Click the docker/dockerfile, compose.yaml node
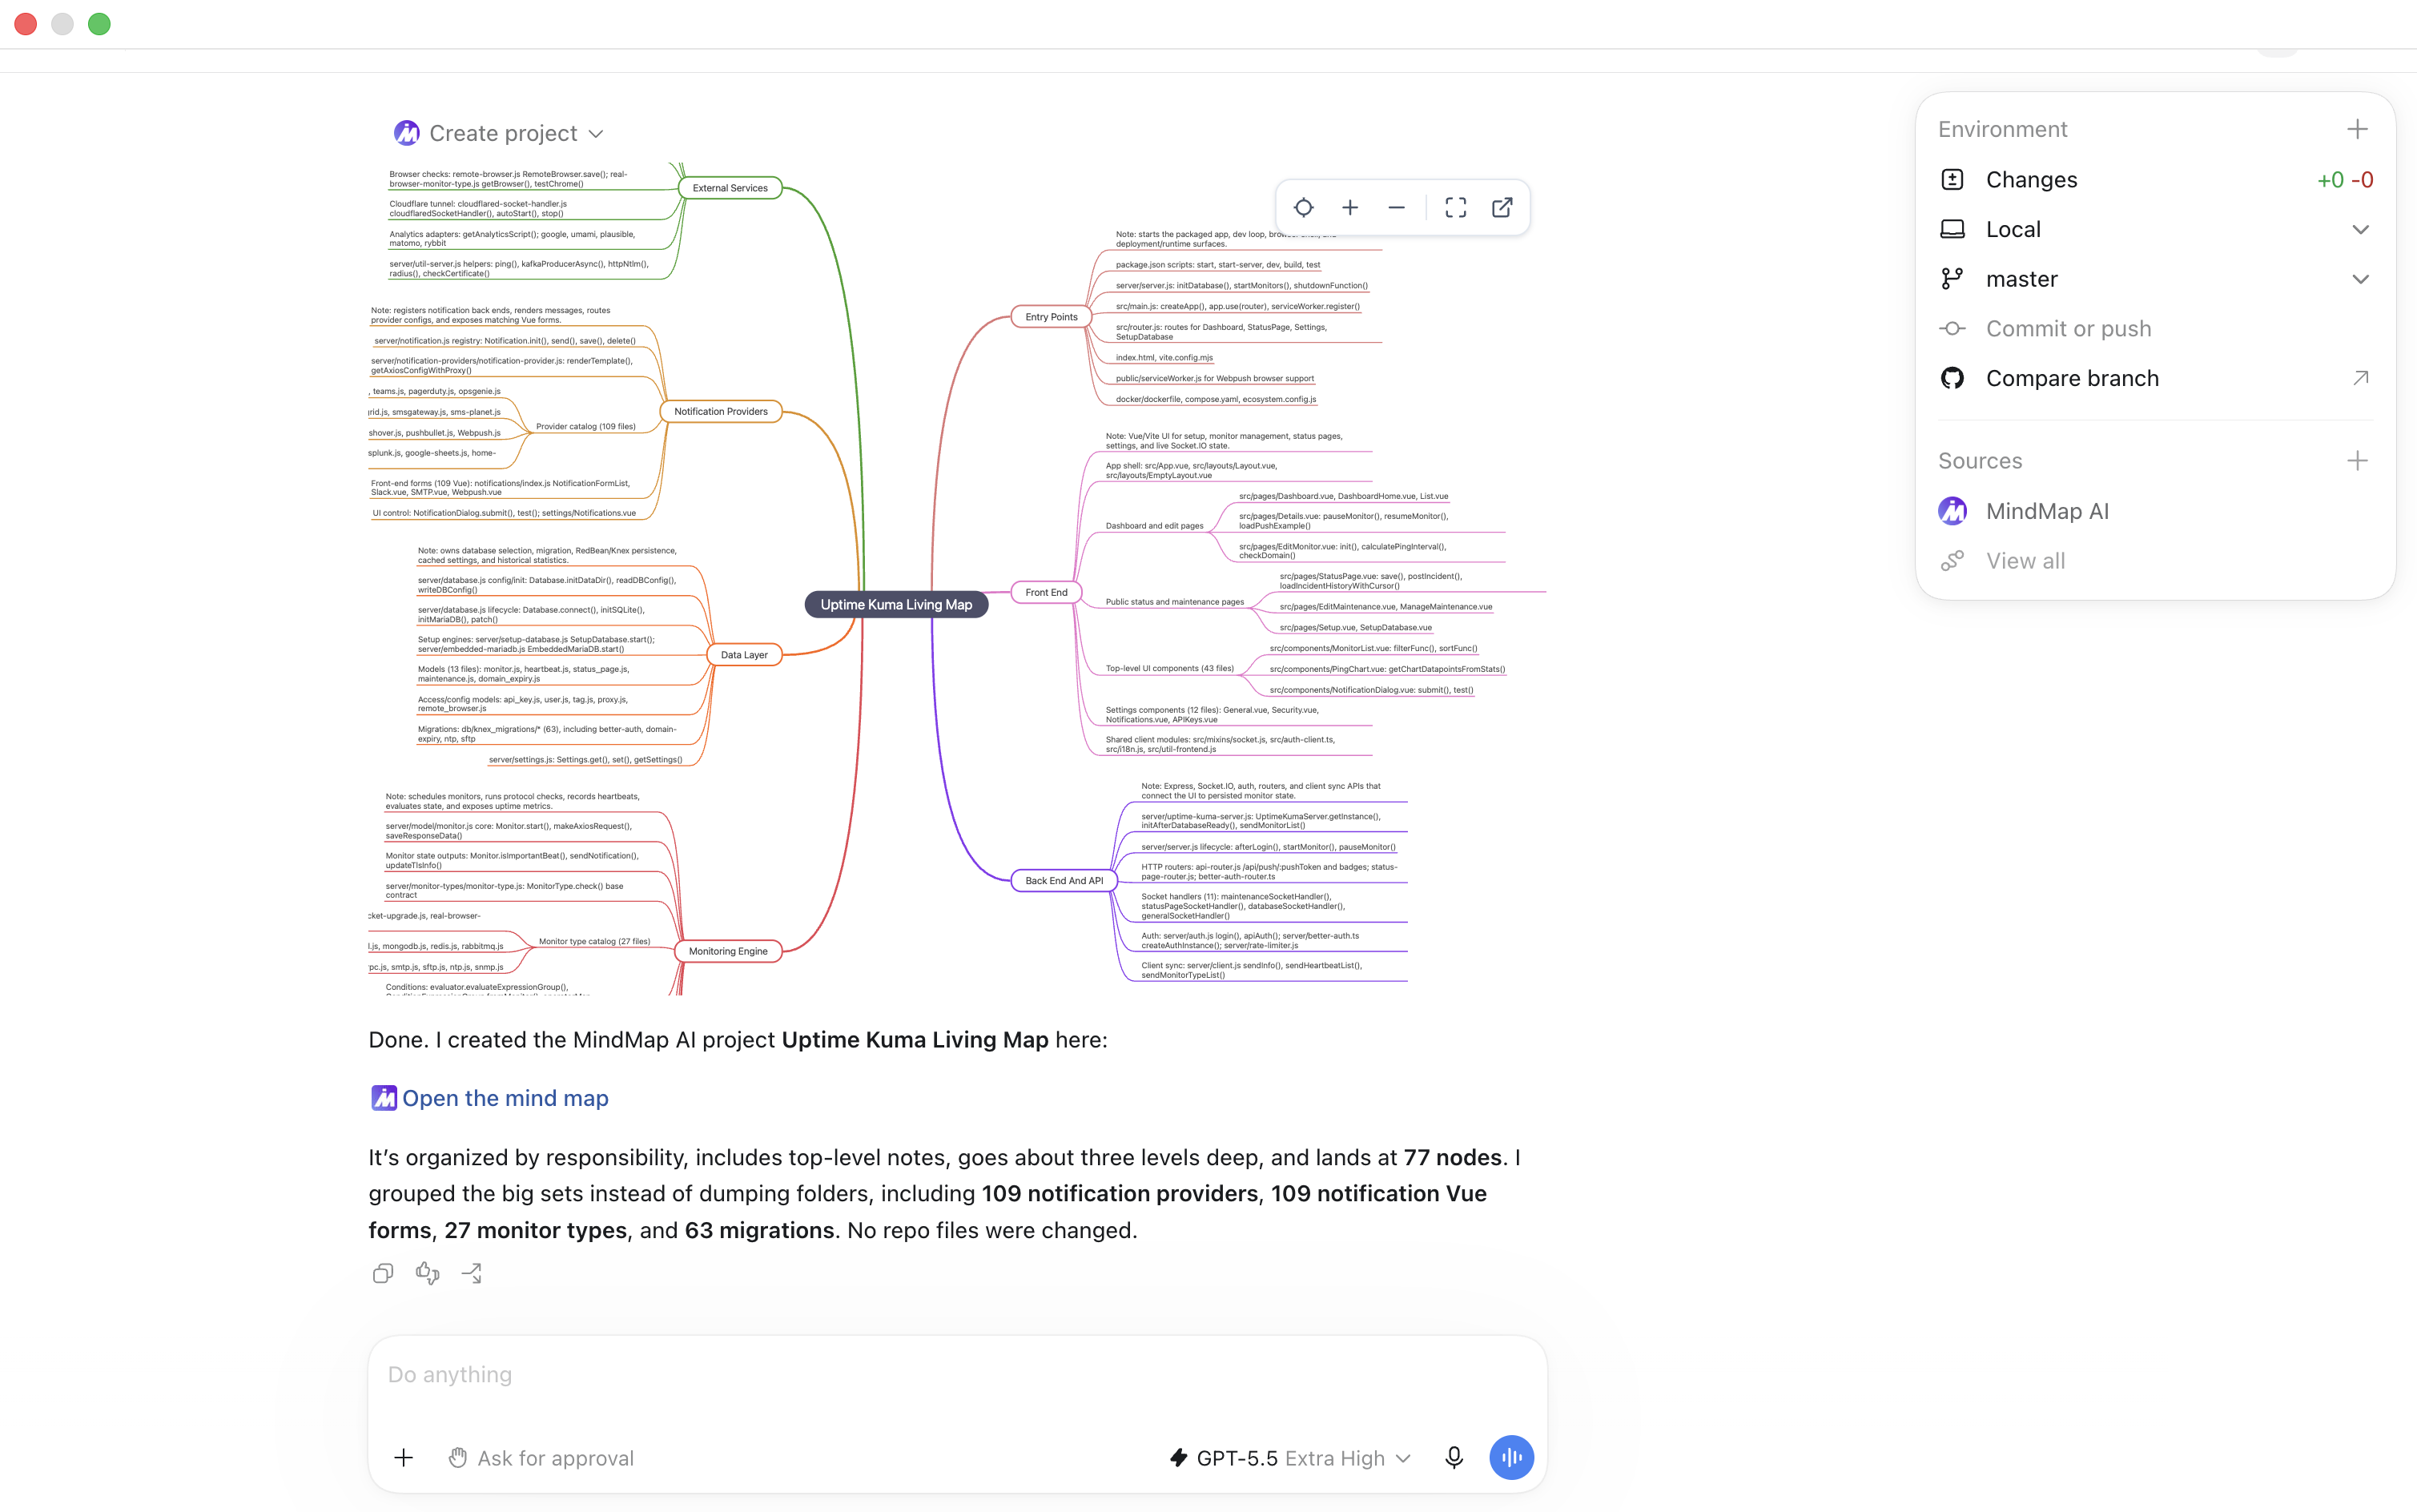The image size is (2417, 1512). point(1215,400)
